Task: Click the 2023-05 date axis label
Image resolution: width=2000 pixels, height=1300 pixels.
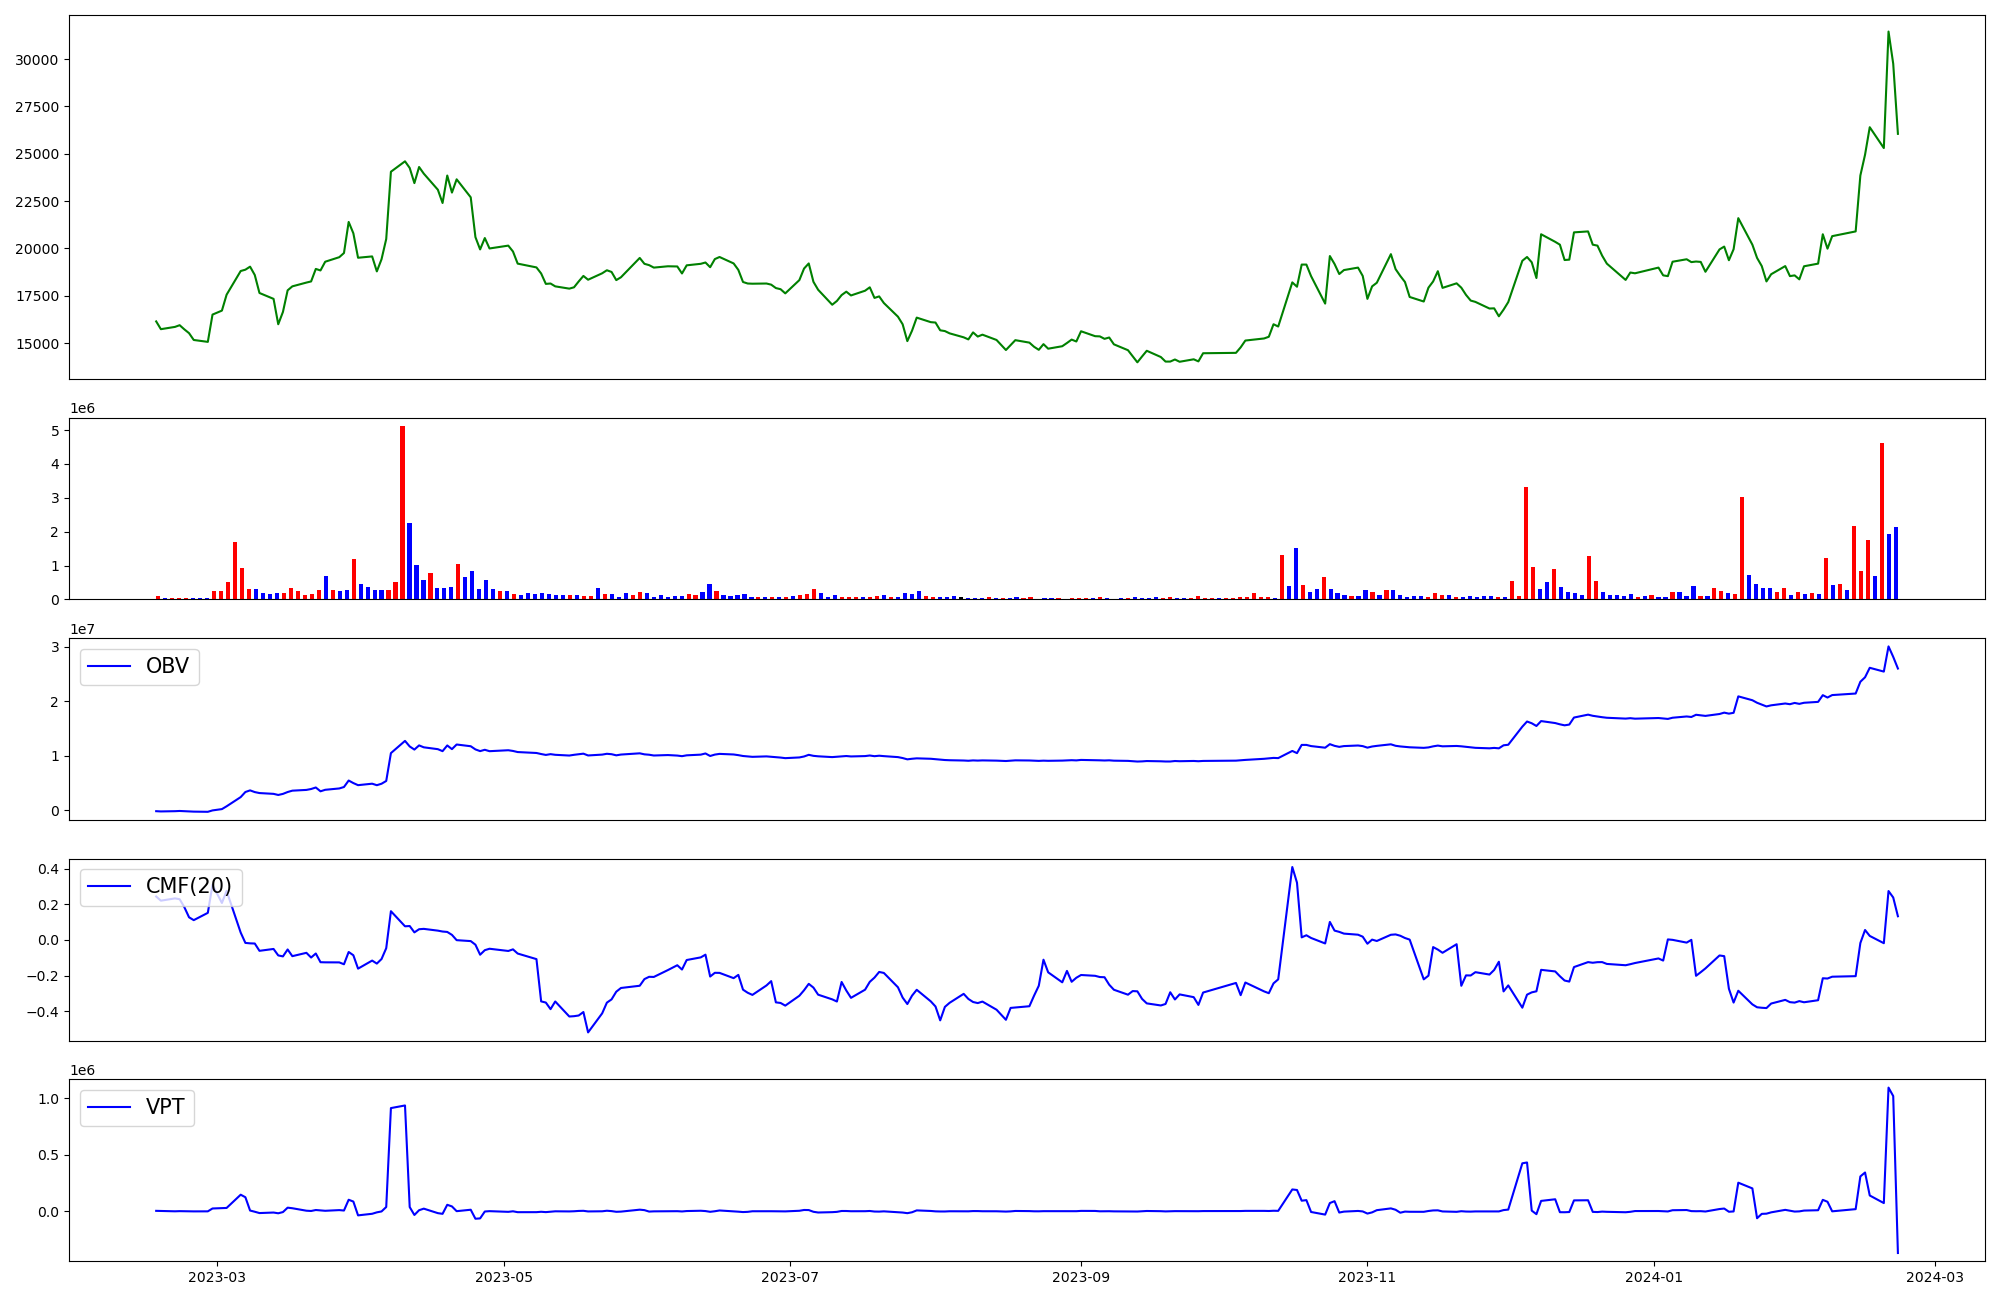Action: (x=504, y=1277)
